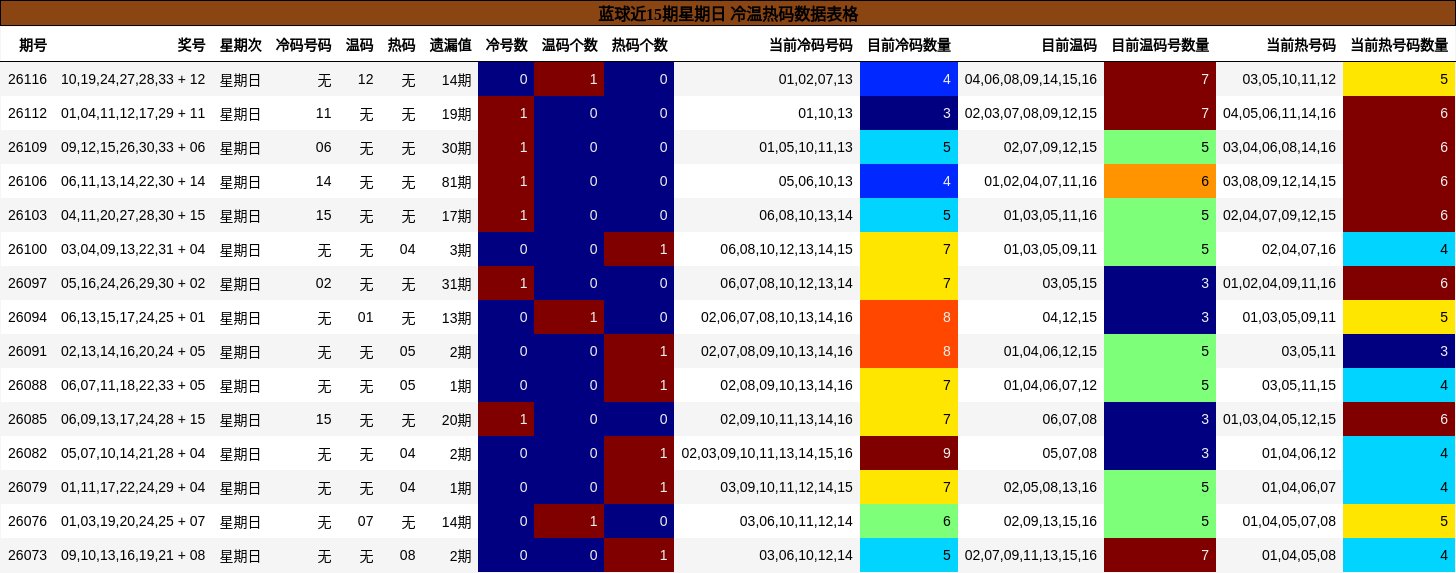Image resolution: width=1456 pixels, height=573 pixels.
Task: Select period number 26116
Action: coord(27,79)
